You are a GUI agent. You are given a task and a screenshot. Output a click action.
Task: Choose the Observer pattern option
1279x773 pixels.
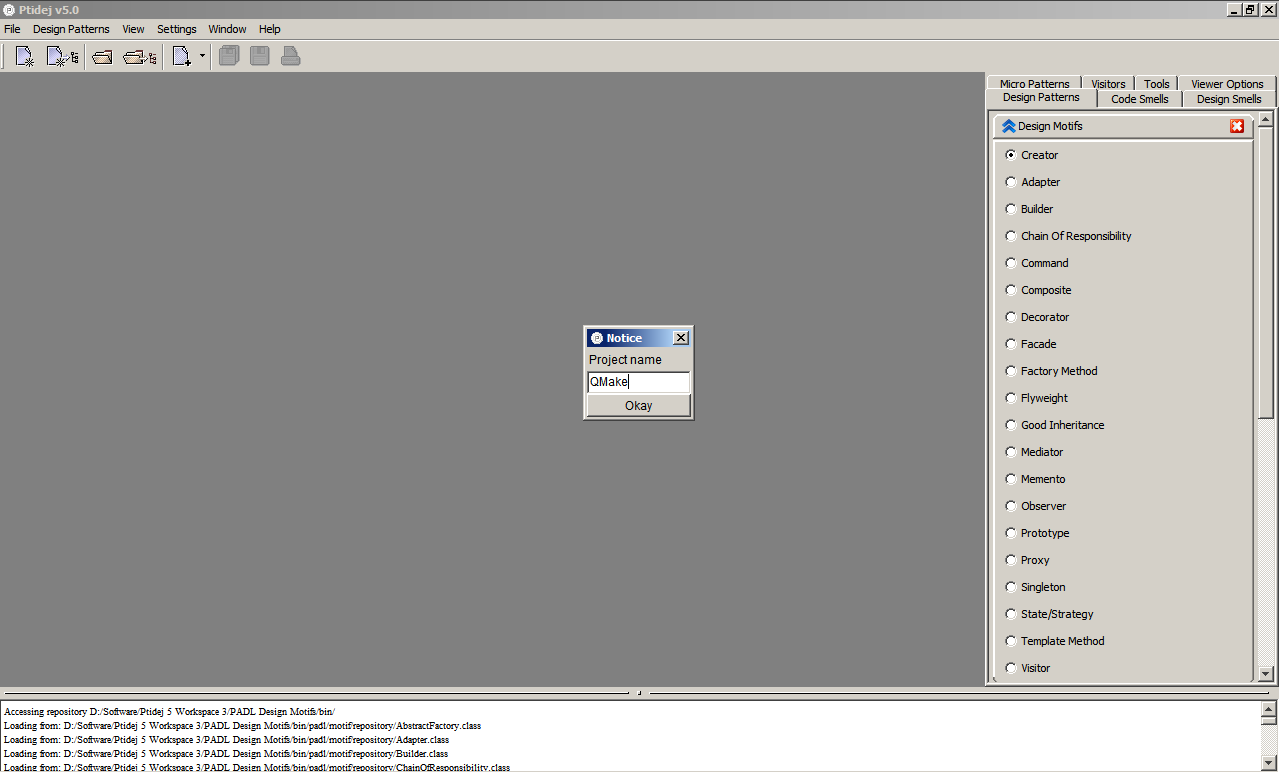tap(1010, 506)
